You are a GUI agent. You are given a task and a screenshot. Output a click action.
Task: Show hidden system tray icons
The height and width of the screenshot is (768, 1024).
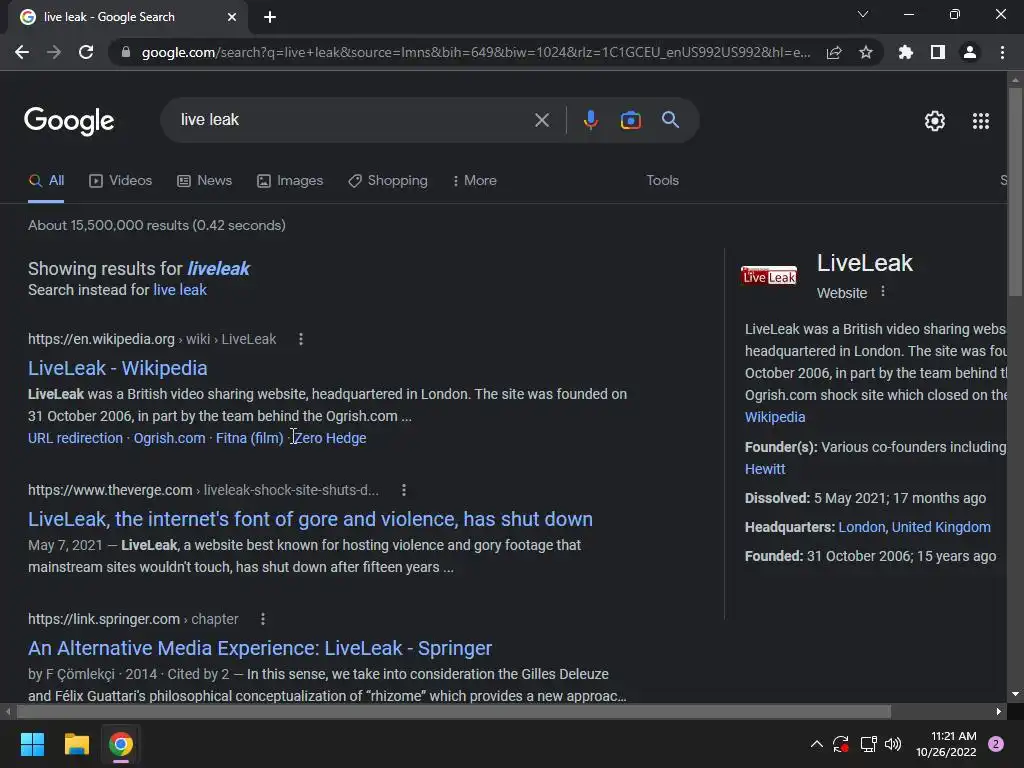coord(816,744)
